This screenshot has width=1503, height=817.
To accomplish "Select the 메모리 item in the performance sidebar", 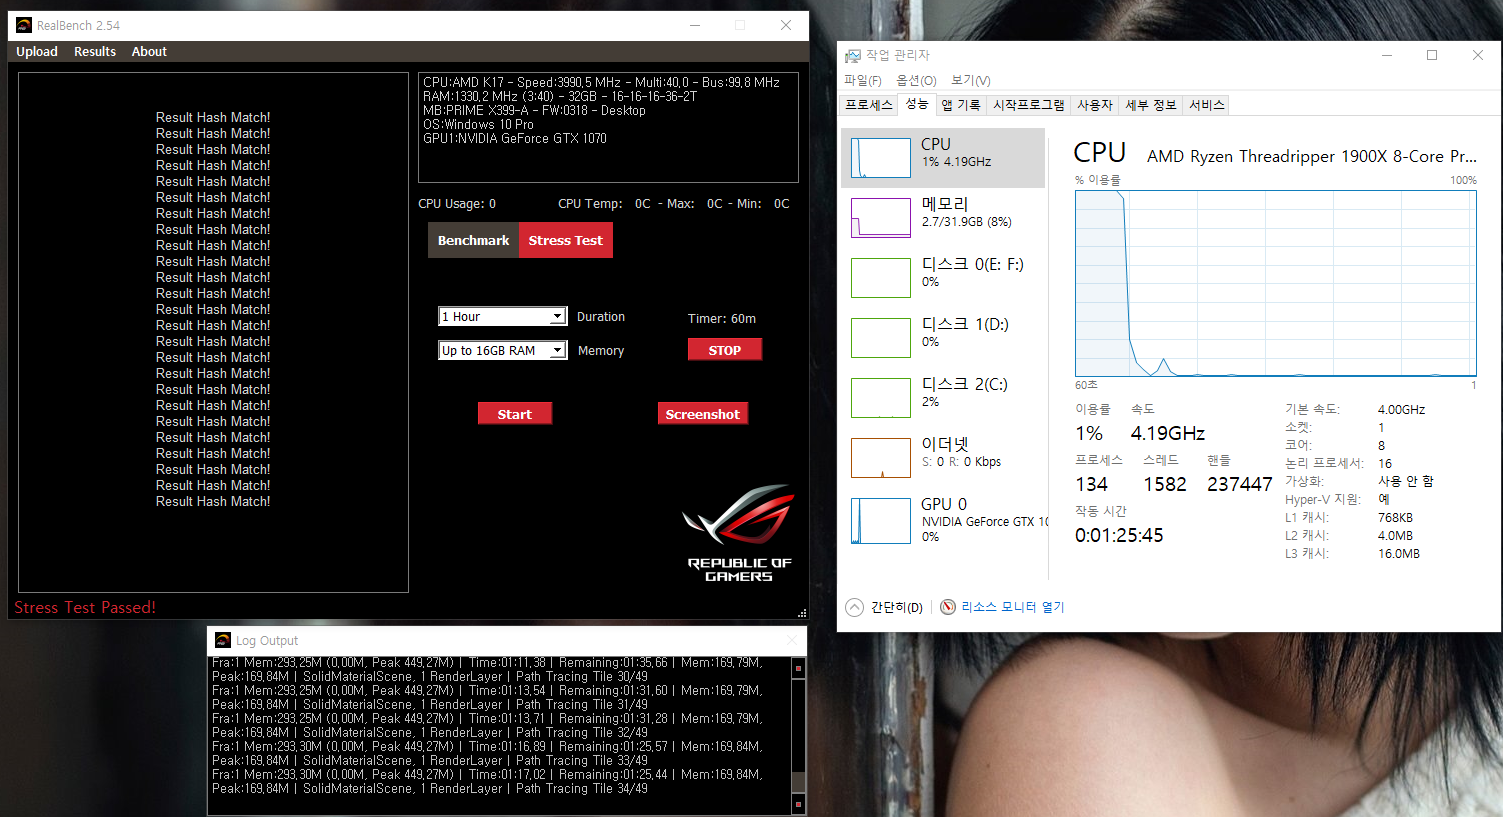I will (x=943, y=218).
